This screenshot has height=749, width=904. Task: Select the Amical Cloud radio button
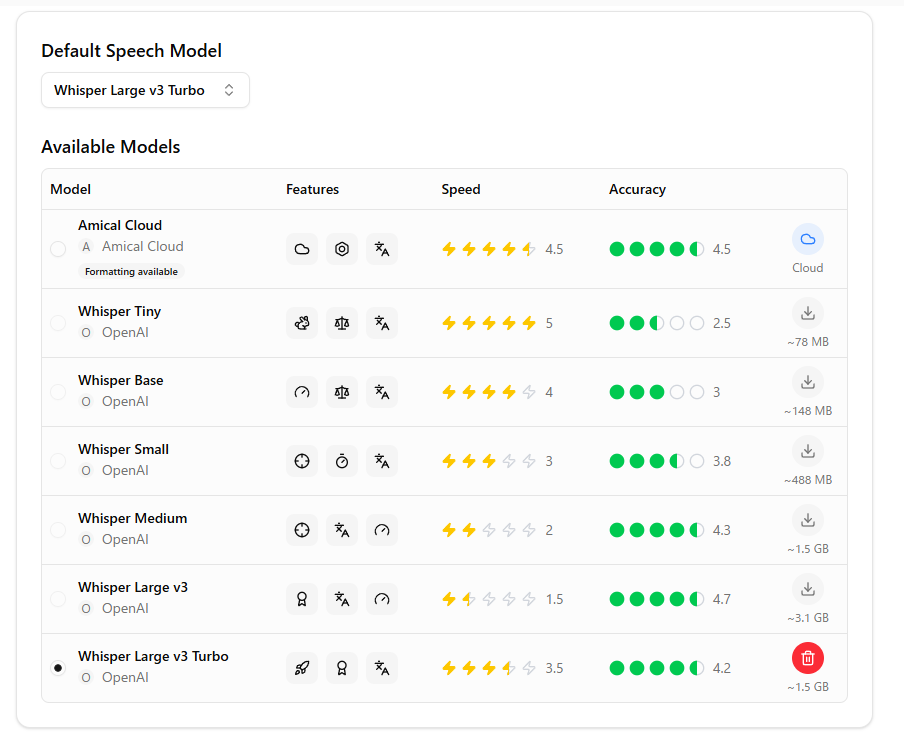[58, 249]
